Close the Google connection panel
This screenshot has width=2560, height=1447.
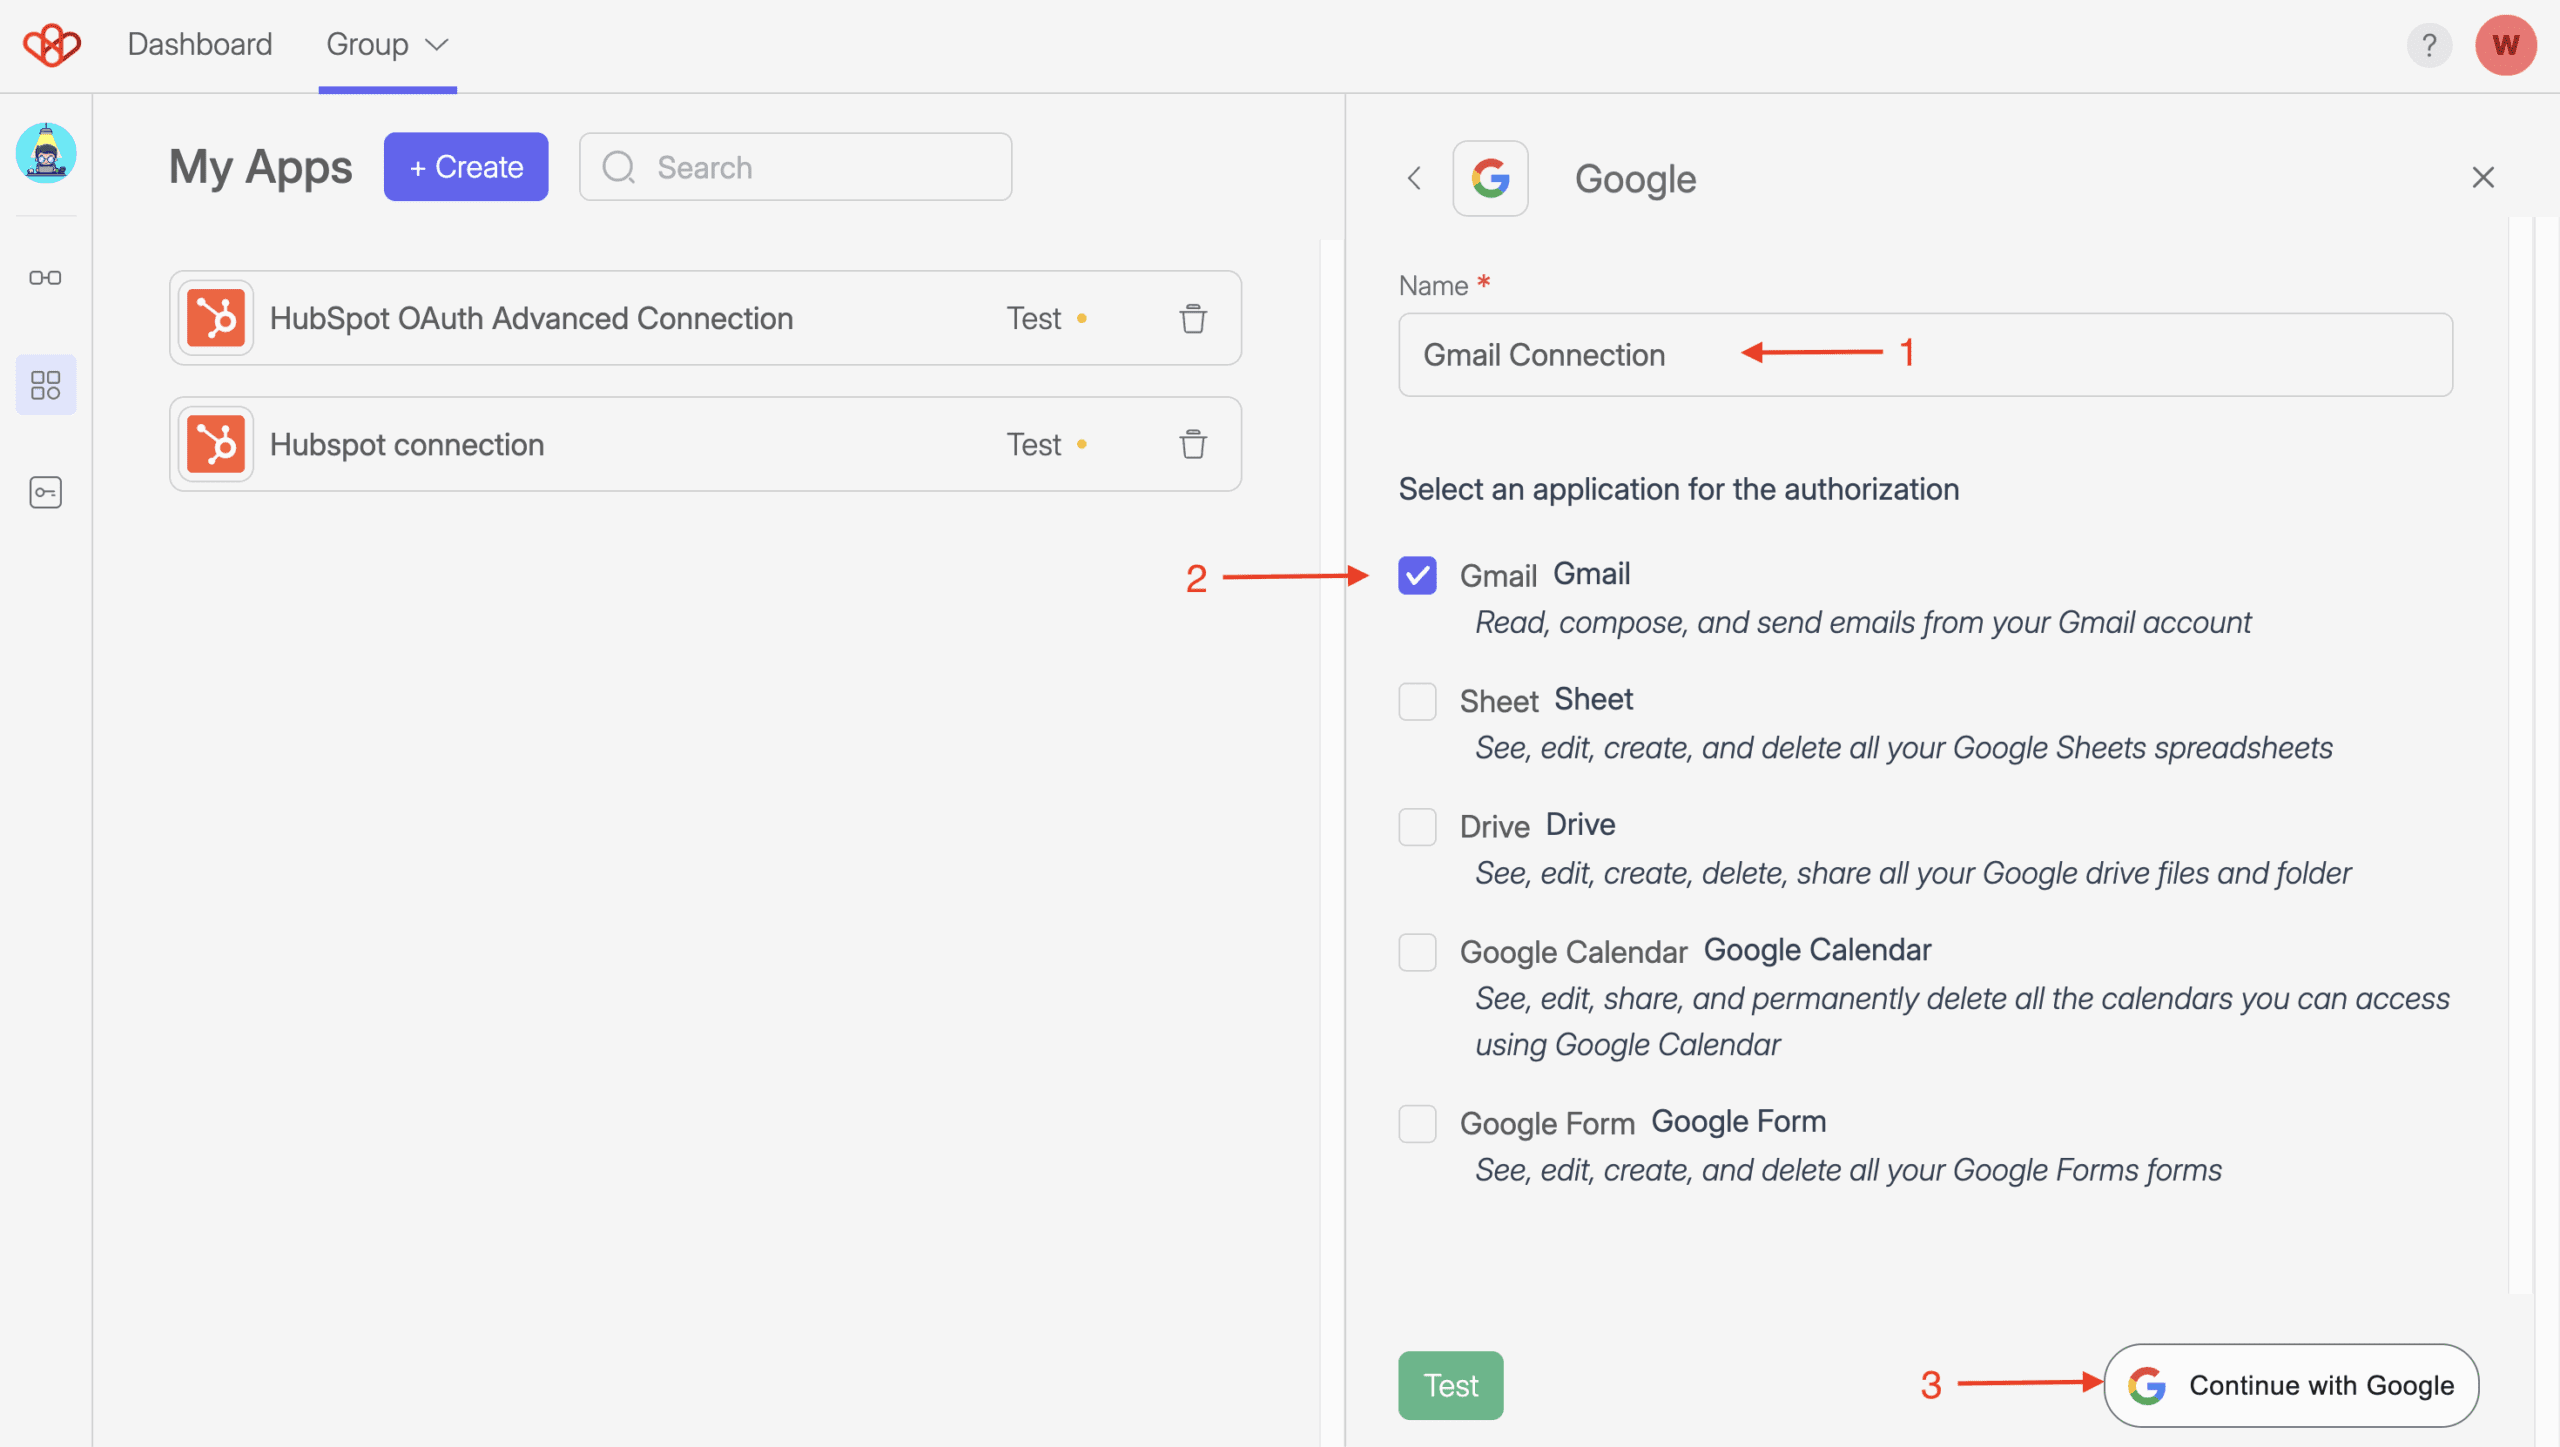2483,178
